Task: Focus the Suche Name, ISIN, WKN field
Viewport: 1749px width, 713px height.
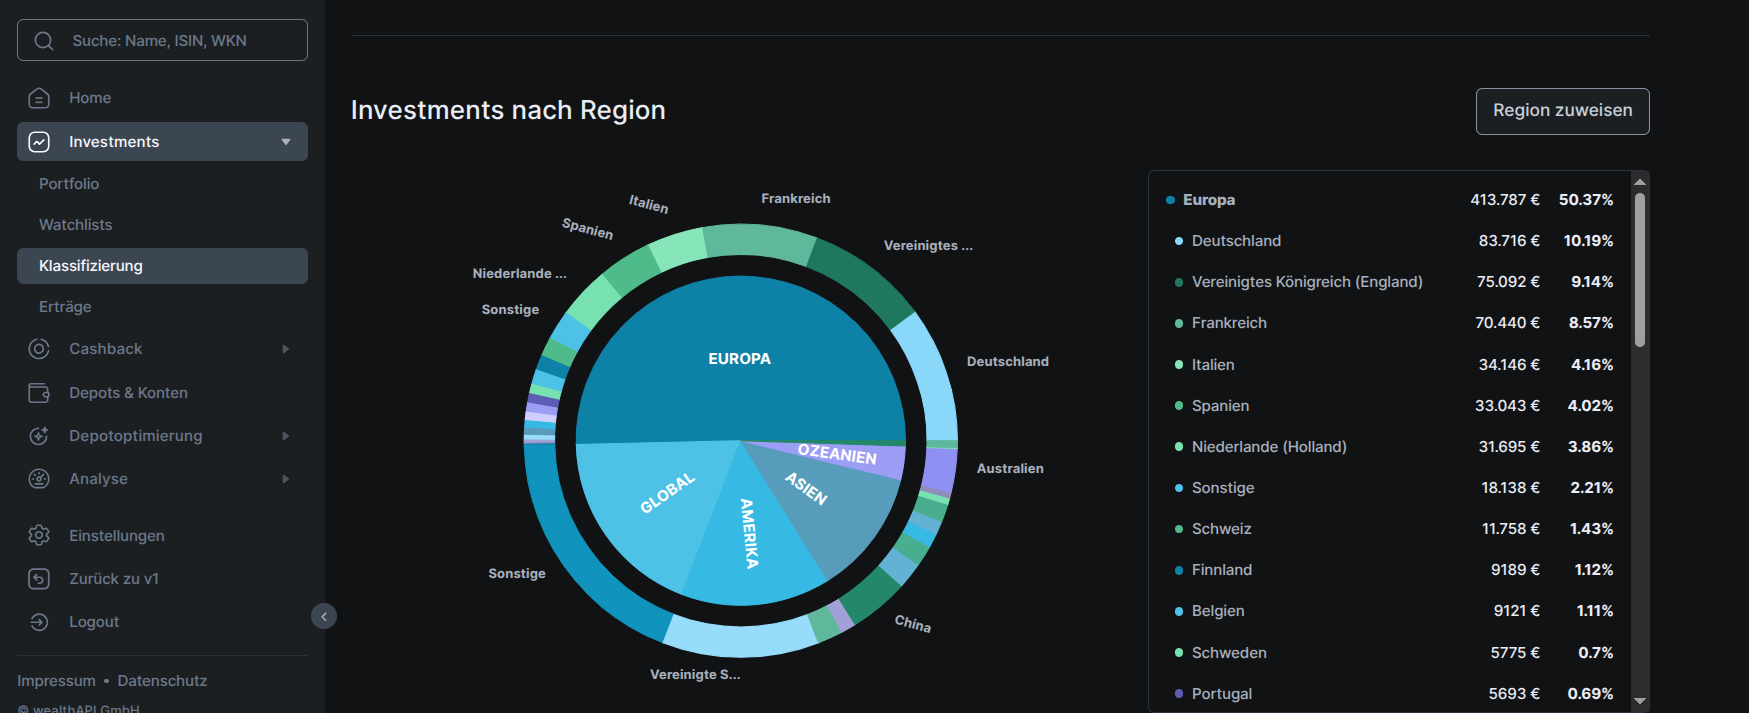Action: [162, 40]
